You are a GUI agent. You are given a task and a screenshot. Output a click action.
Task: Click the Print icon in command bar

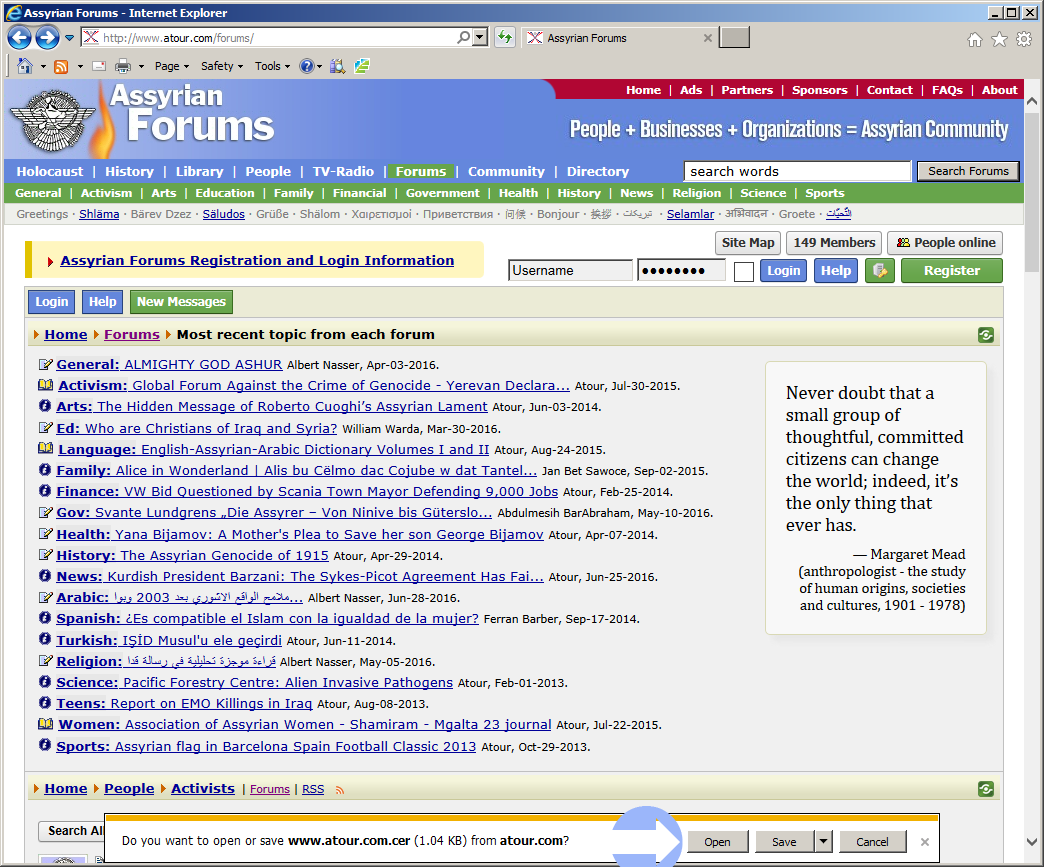[123, 66]
